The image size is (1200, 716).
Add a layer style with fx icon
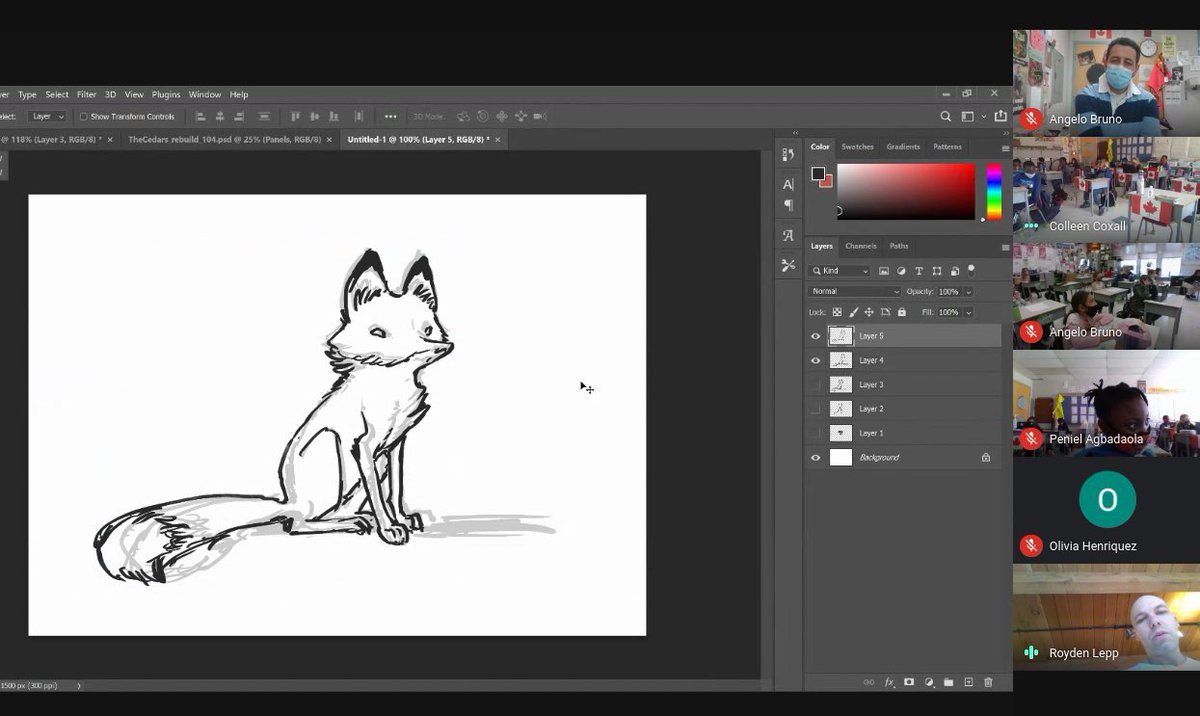(889, 682)
